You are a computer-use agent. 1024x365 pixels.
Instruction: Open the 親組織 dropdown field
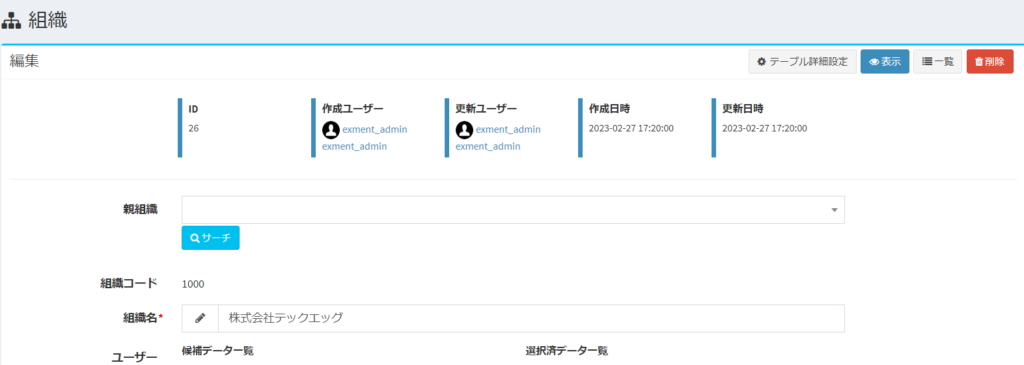(x=513, y=210)
